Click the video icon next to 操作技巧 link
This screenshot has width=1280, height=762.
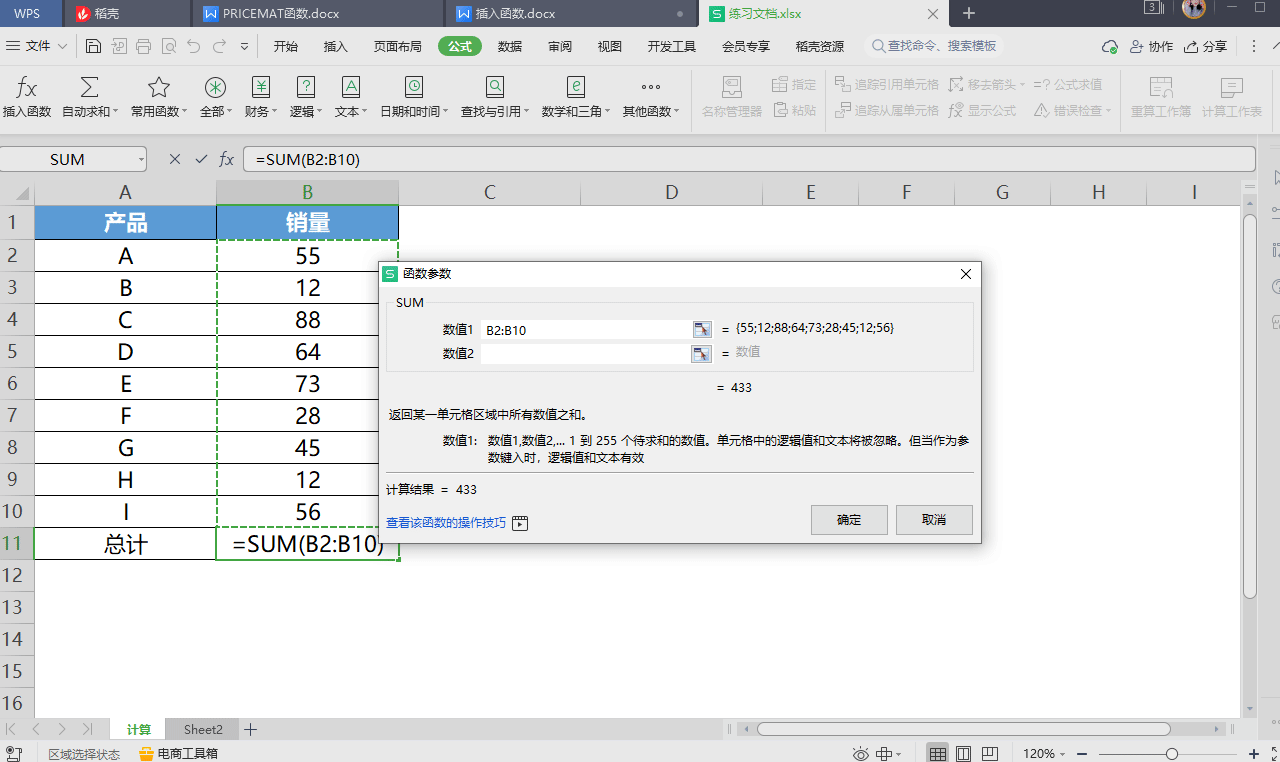[x=520, y=523]
